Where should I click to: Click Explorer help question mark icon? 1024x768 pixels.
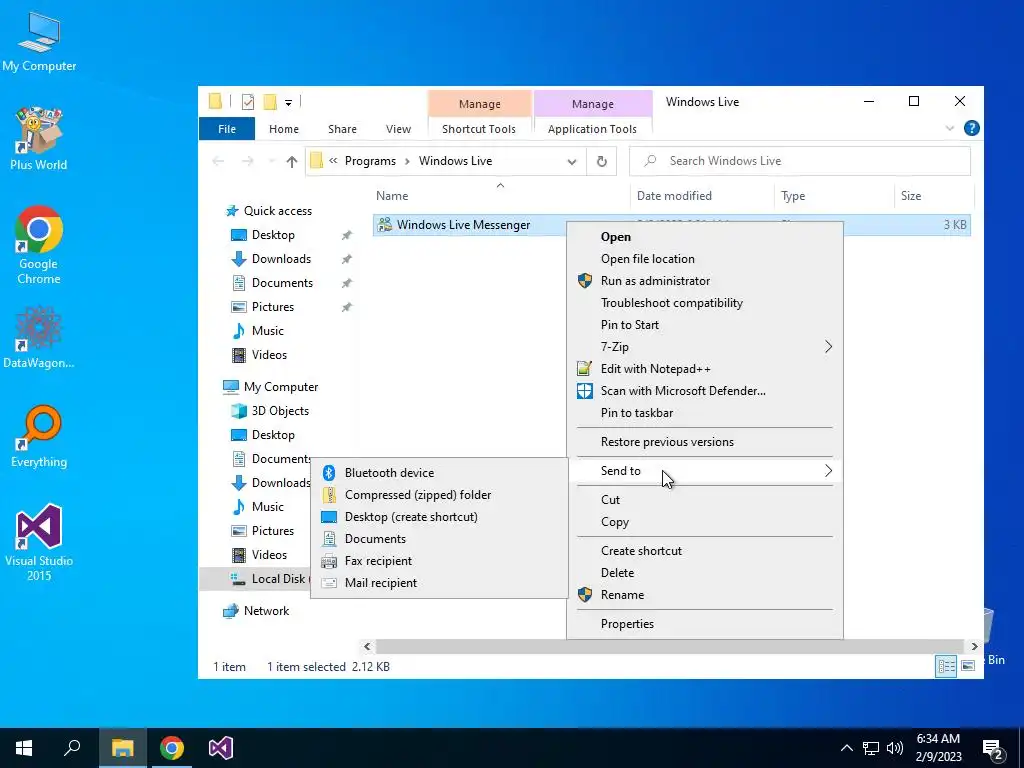tap(972, 128)
